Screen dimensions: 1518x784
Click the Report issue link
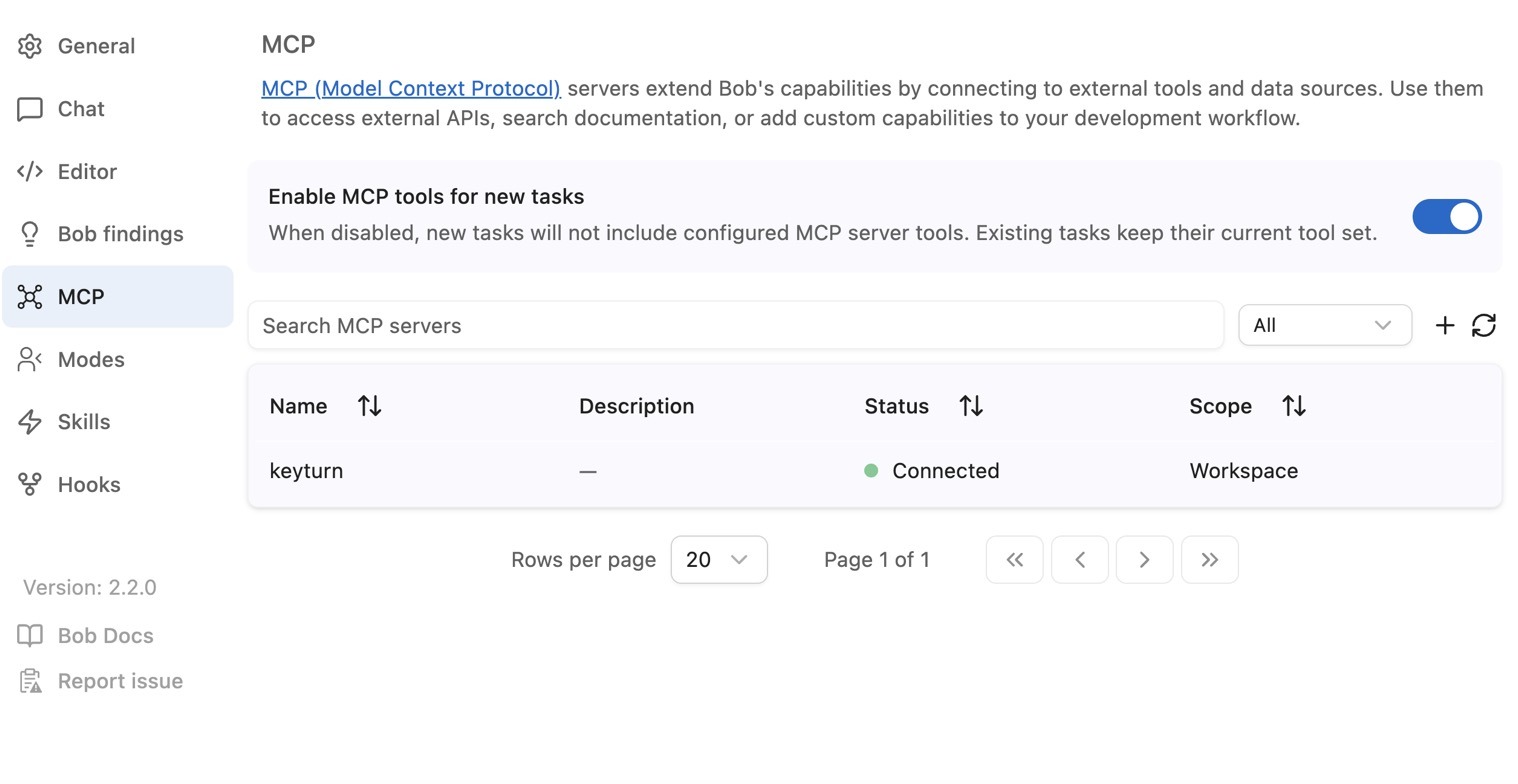click(120, 681)
